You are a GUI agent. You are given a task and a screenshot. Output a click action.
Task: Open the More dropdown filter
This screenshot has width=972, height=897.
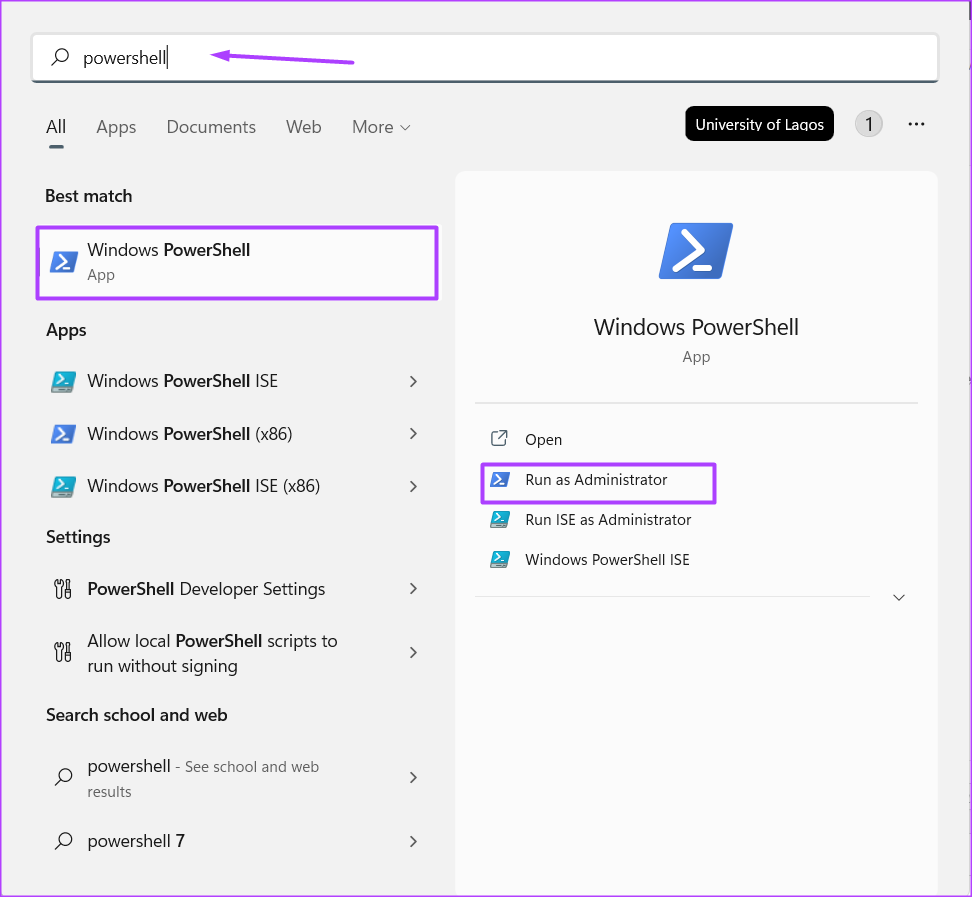click(x=381, y=126)
